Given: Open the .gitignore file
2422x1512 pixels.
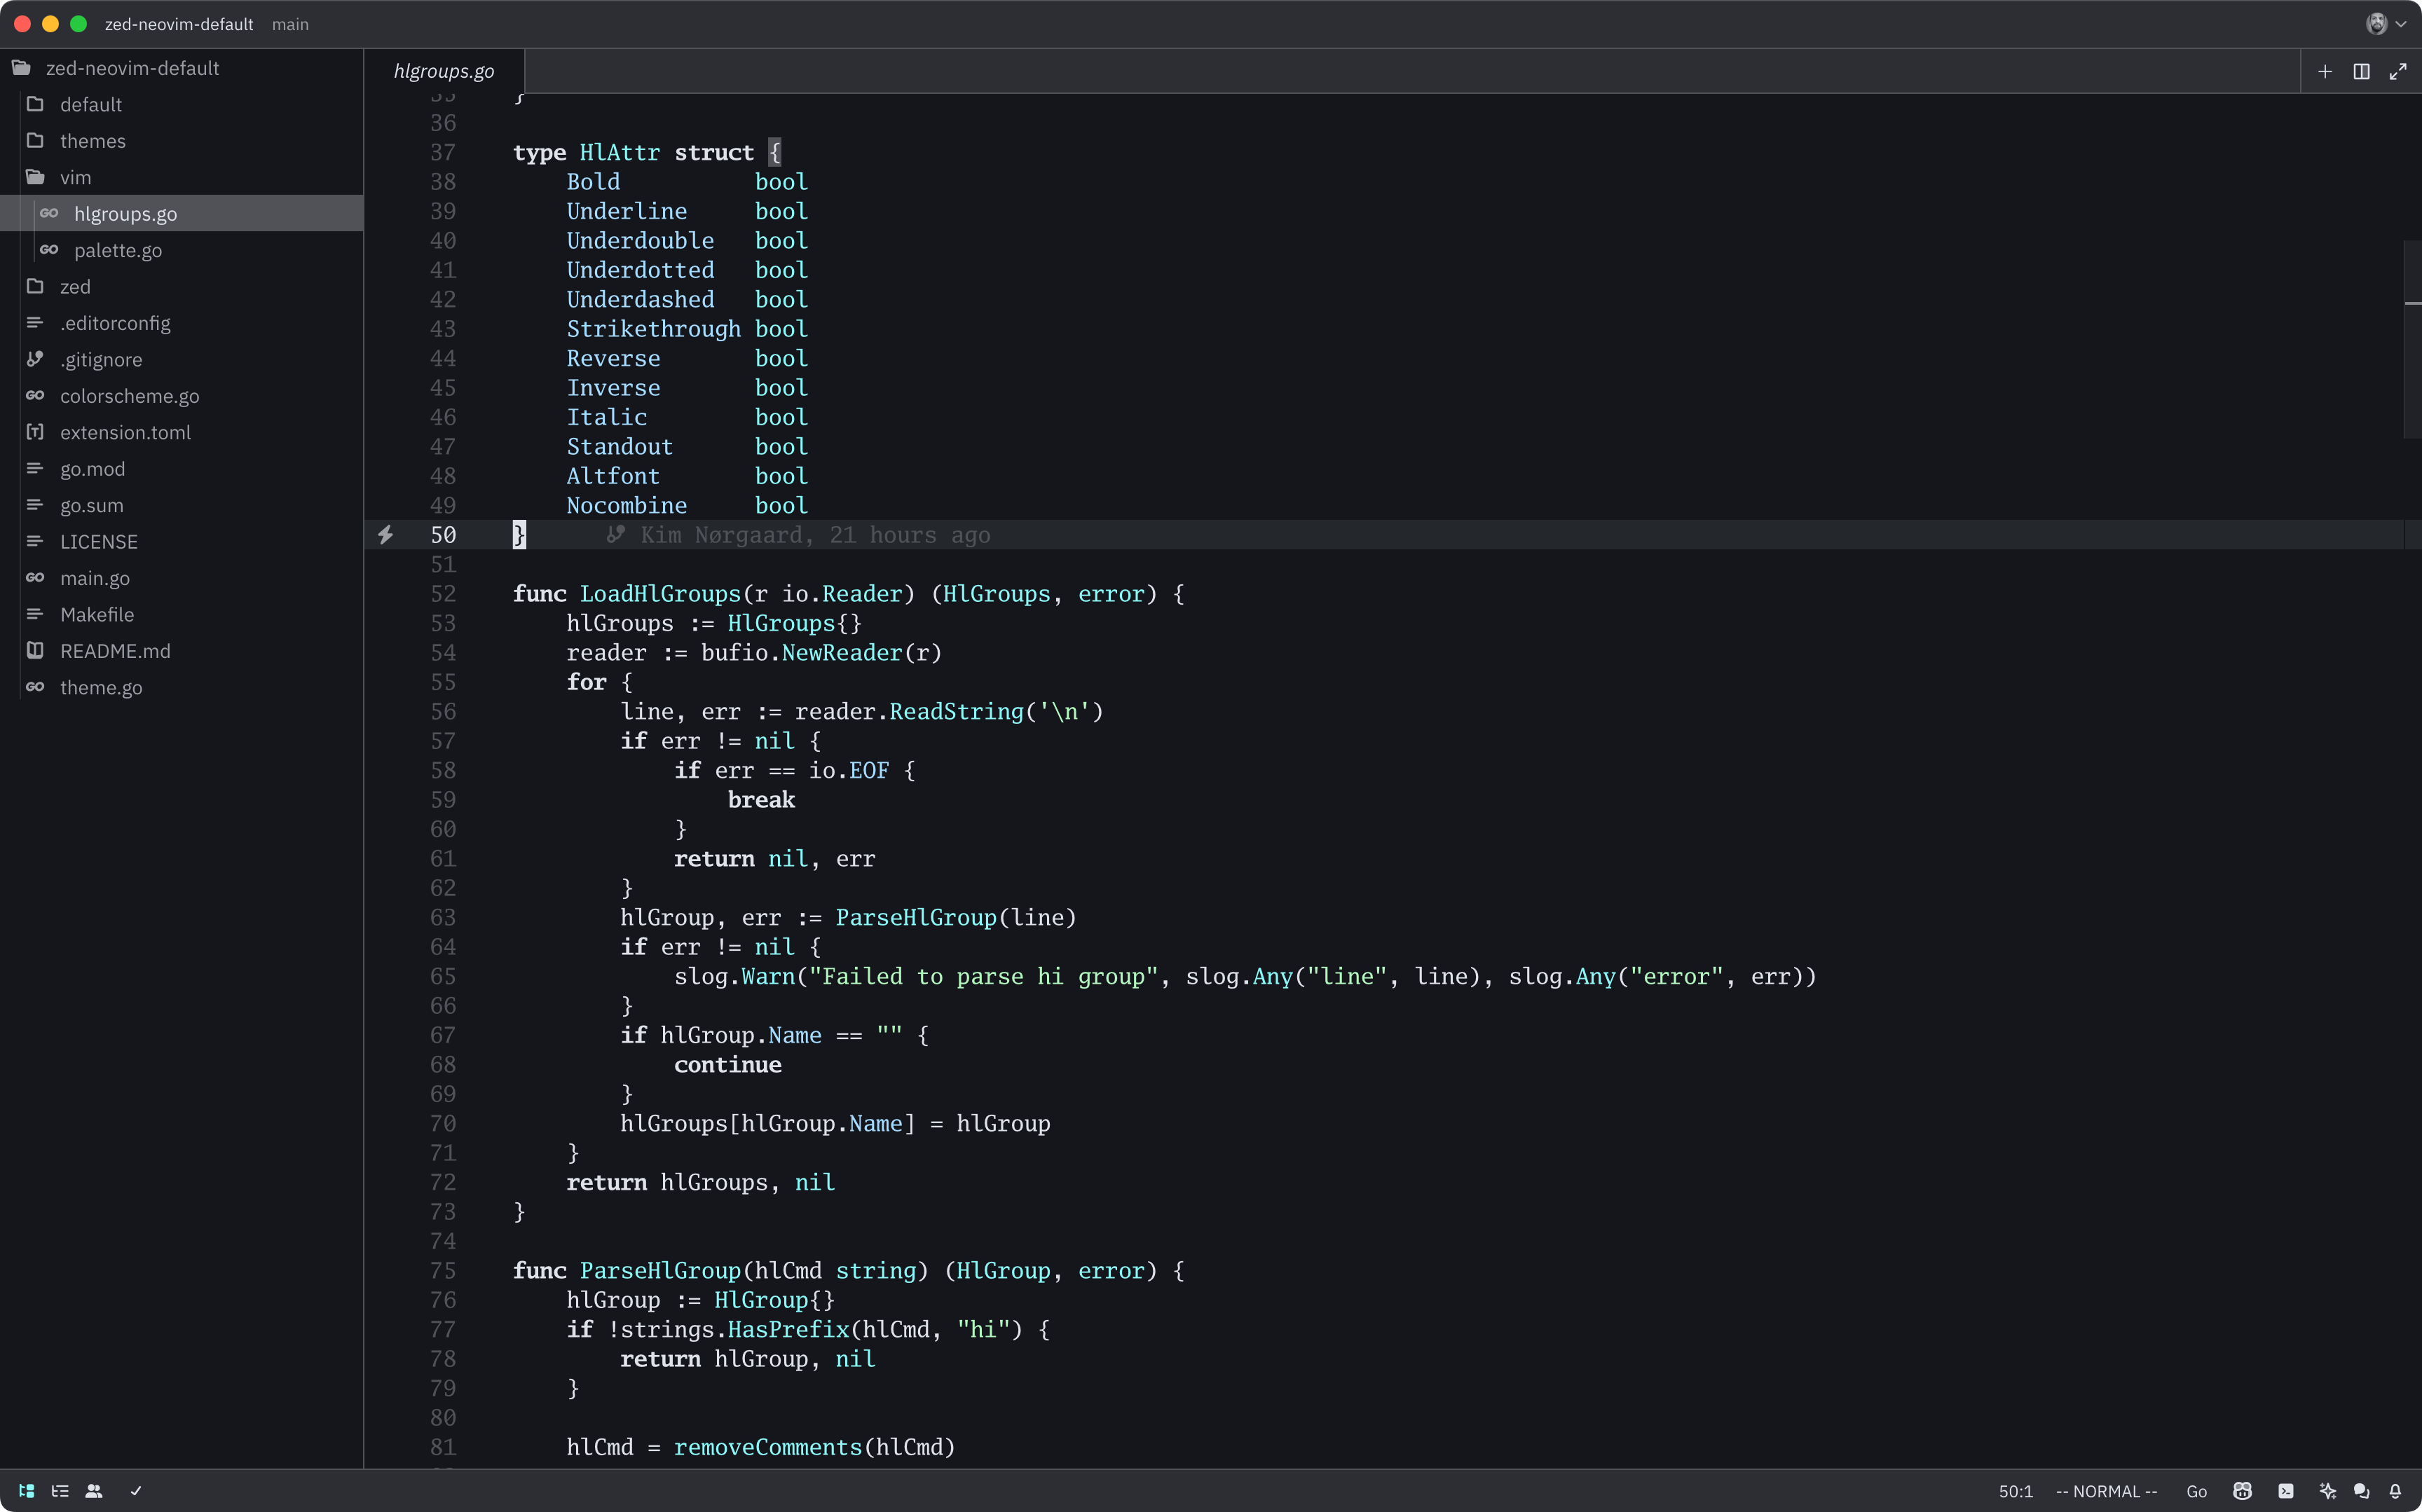Looking at the screenshot, I should click(181, 359).
